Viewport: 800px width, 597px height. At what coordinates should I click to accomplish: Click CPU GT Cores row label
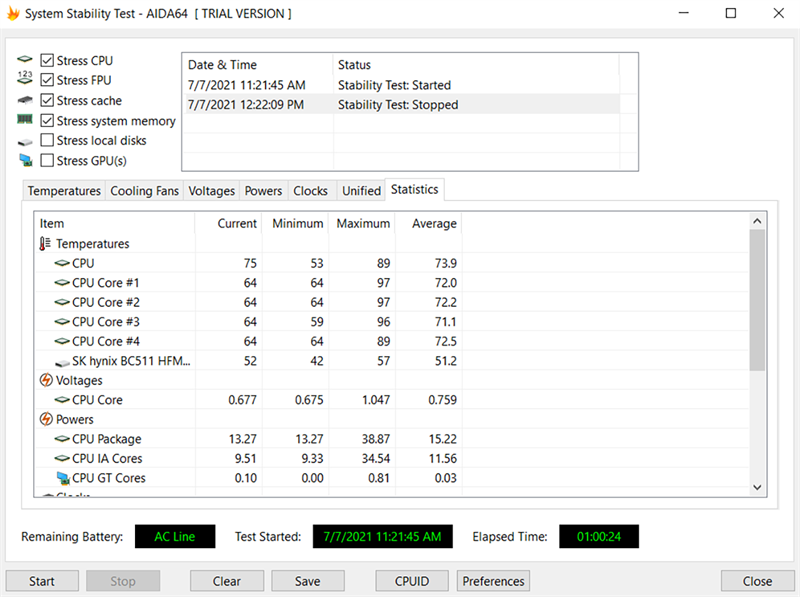(x=109, y=478)
